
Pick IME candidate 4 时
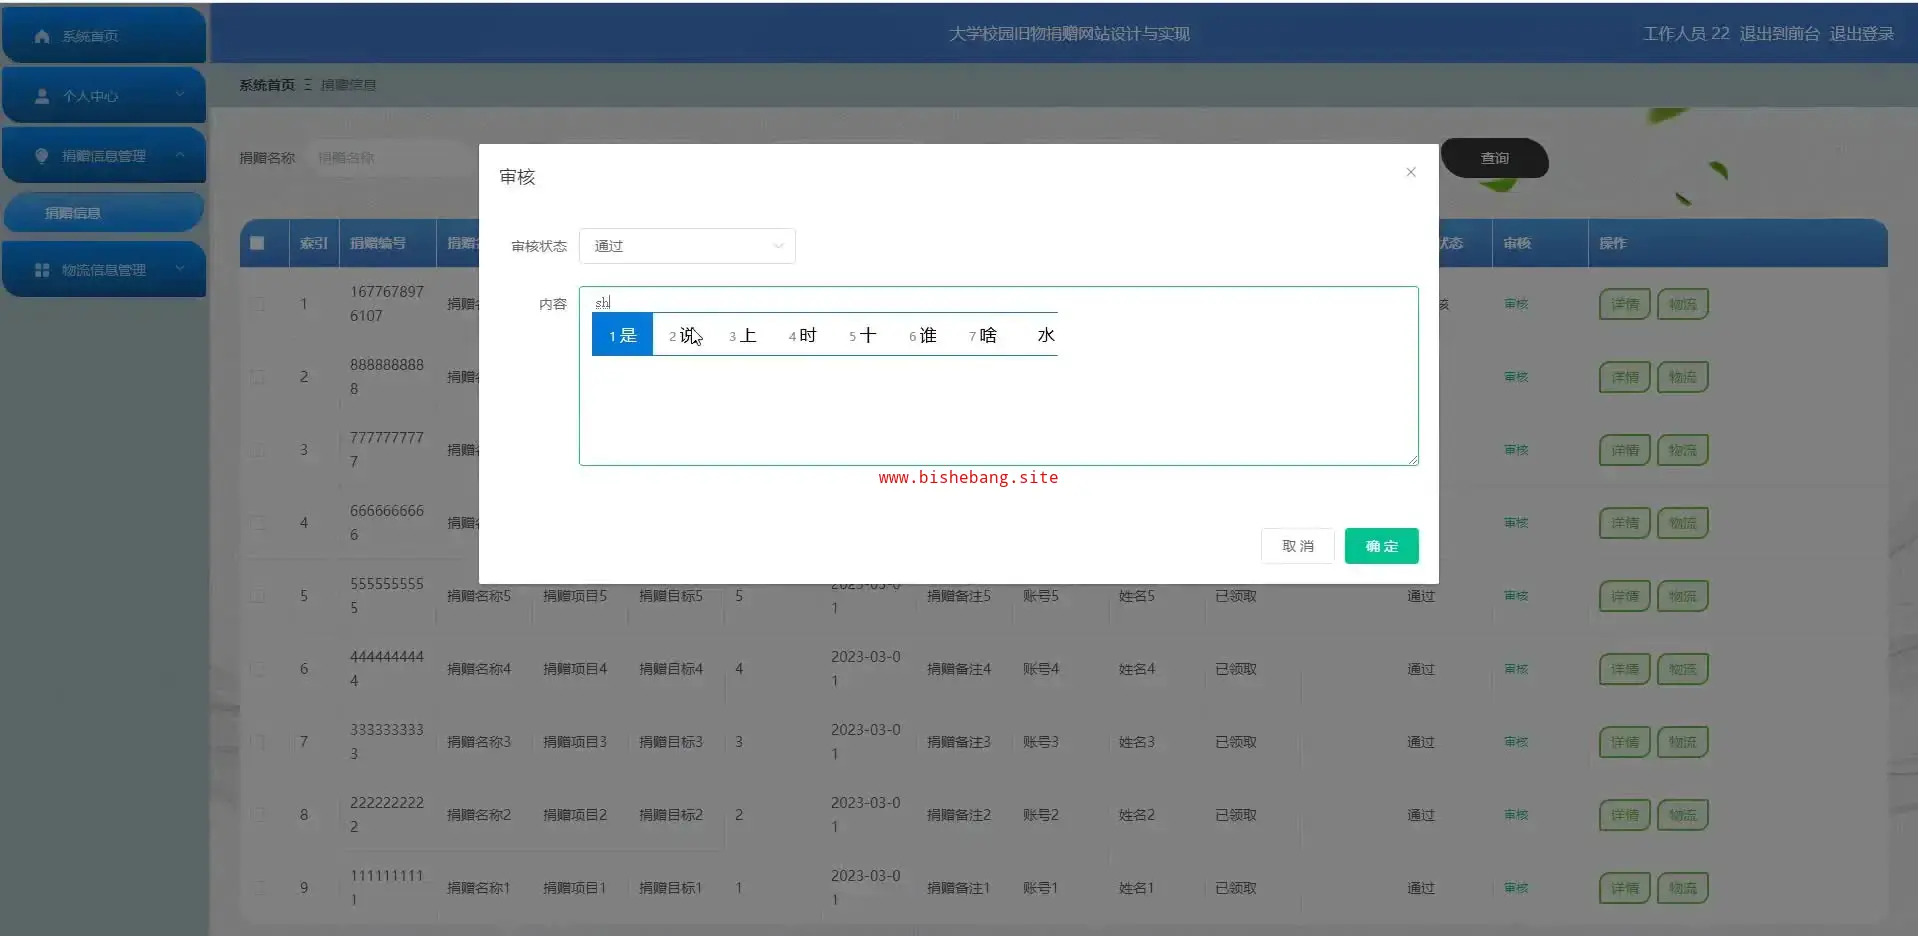coord(803,335)
